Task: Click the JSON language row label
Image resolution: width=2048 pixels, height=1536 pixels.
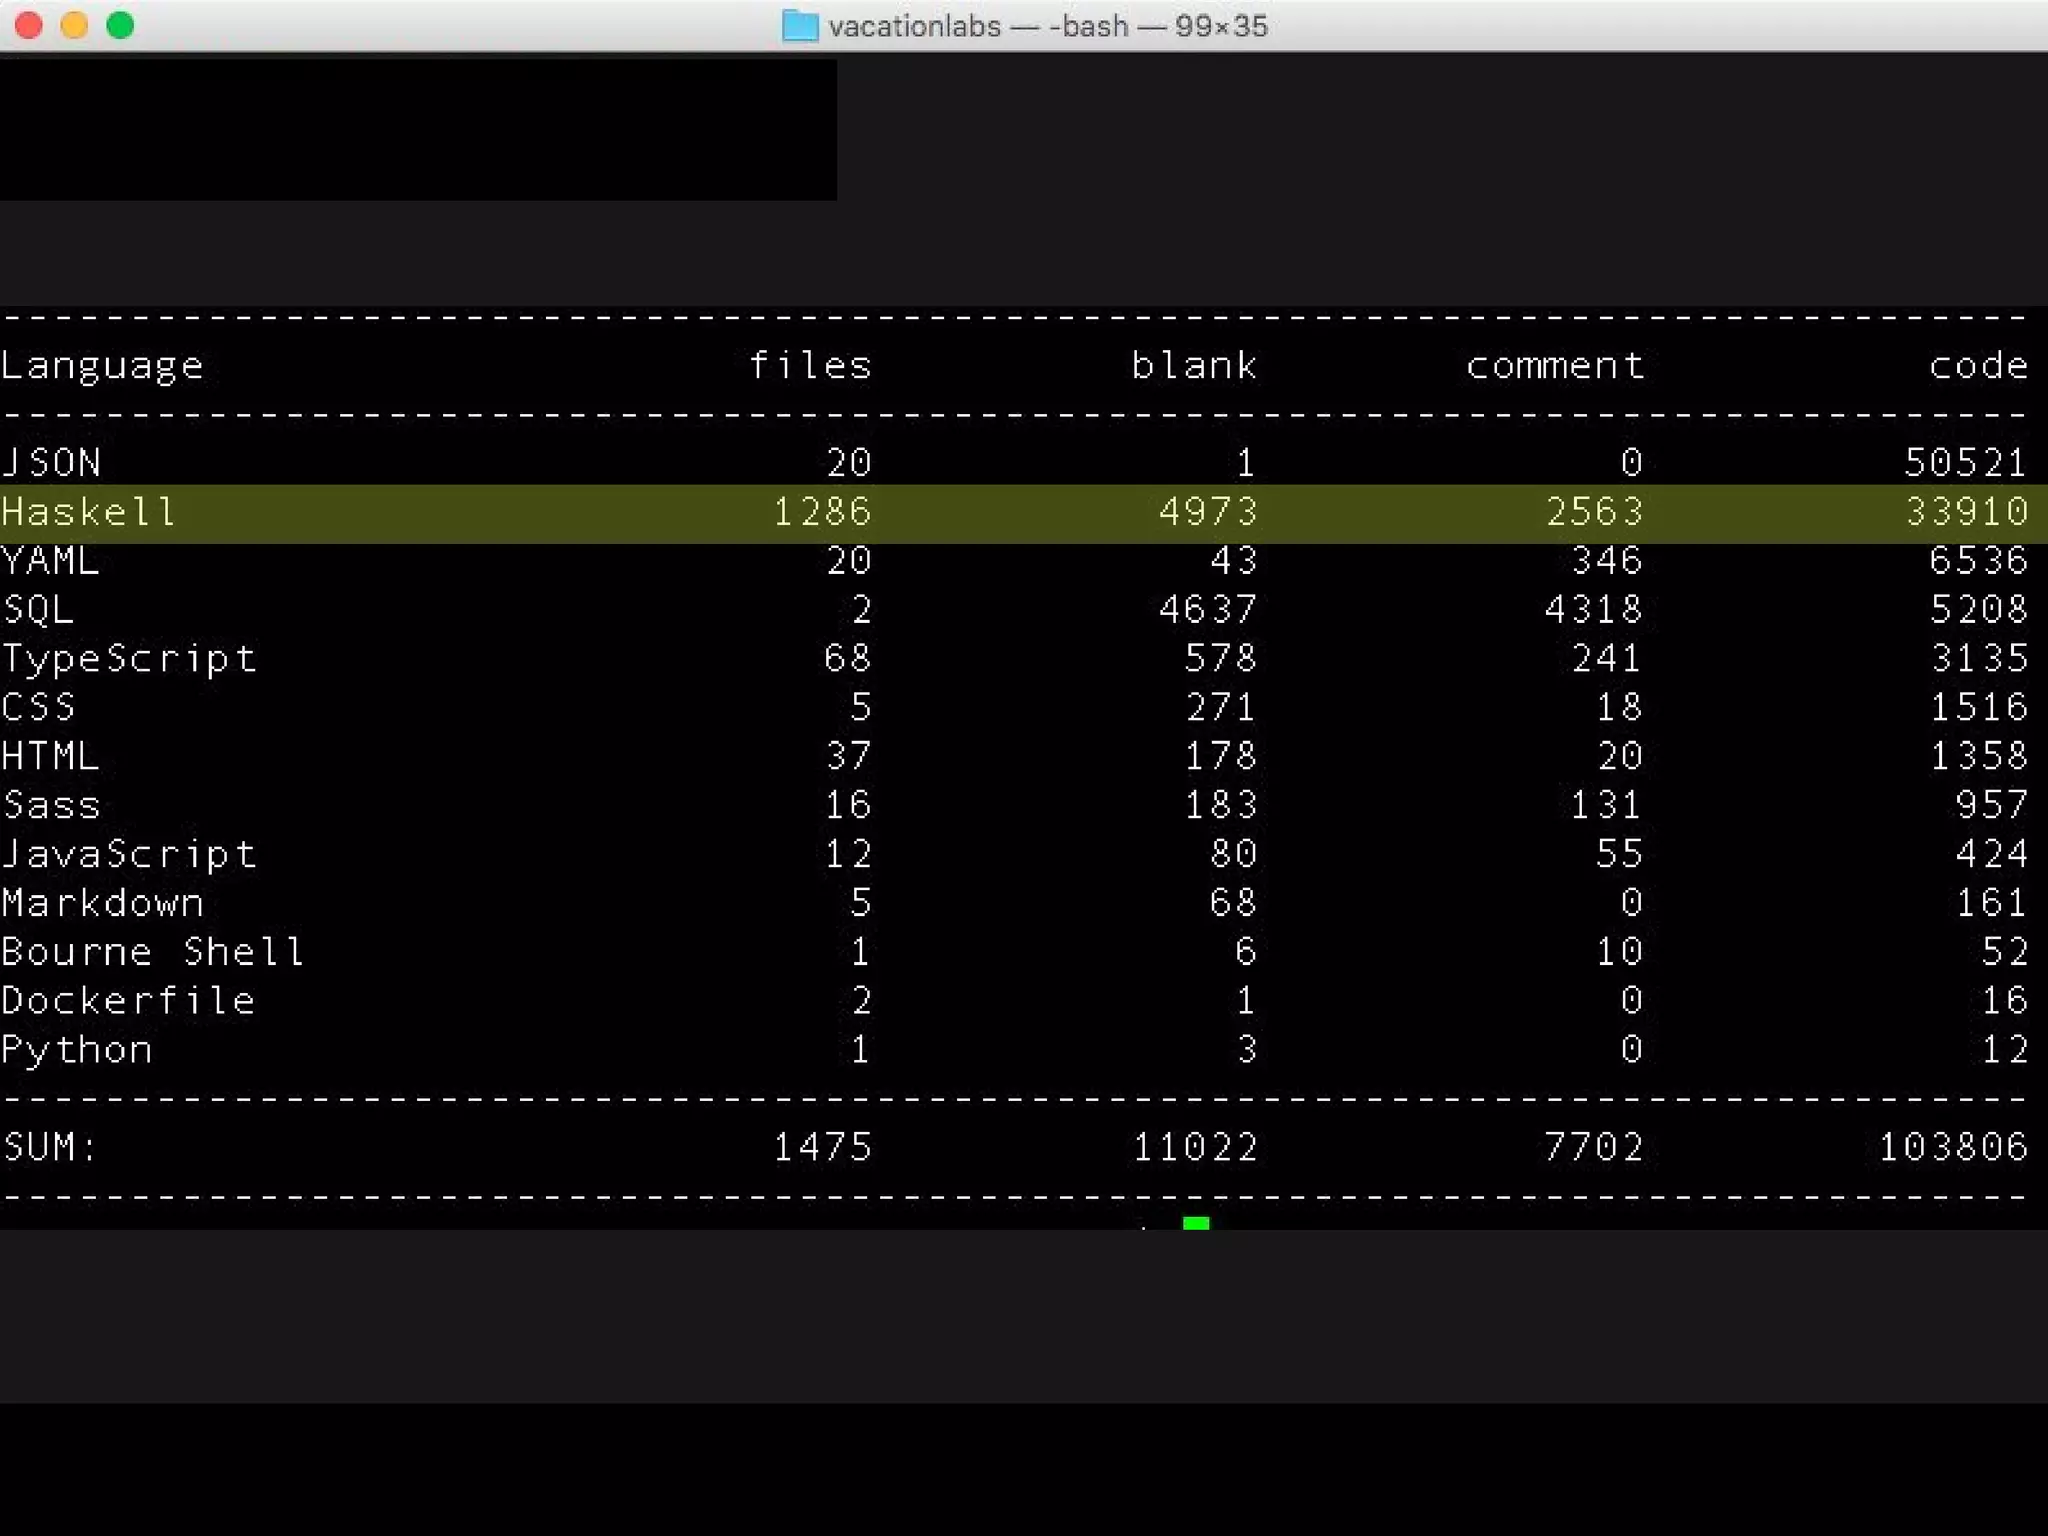Action: (52, 462)
